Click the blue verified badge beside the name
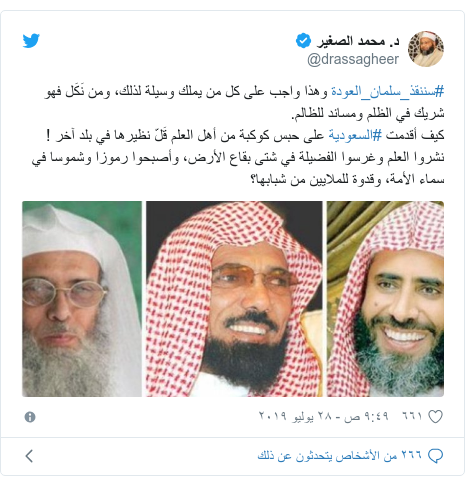The width and height of the screenshot is (465, 485). 303,41
